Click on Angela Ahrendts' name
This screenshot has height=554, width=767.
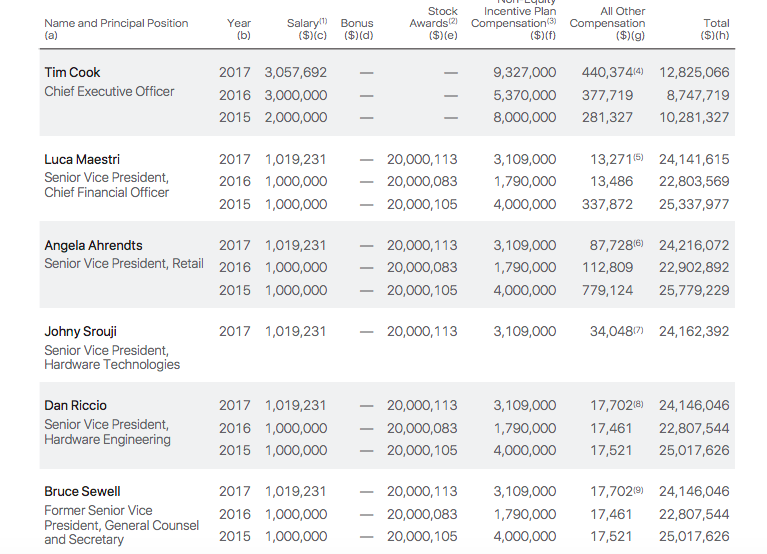tap(93, 245)
